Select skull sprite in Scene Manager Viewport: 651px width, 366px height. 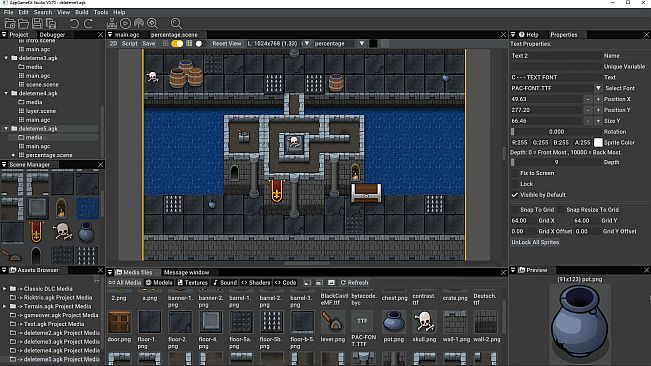click(62, 232)
